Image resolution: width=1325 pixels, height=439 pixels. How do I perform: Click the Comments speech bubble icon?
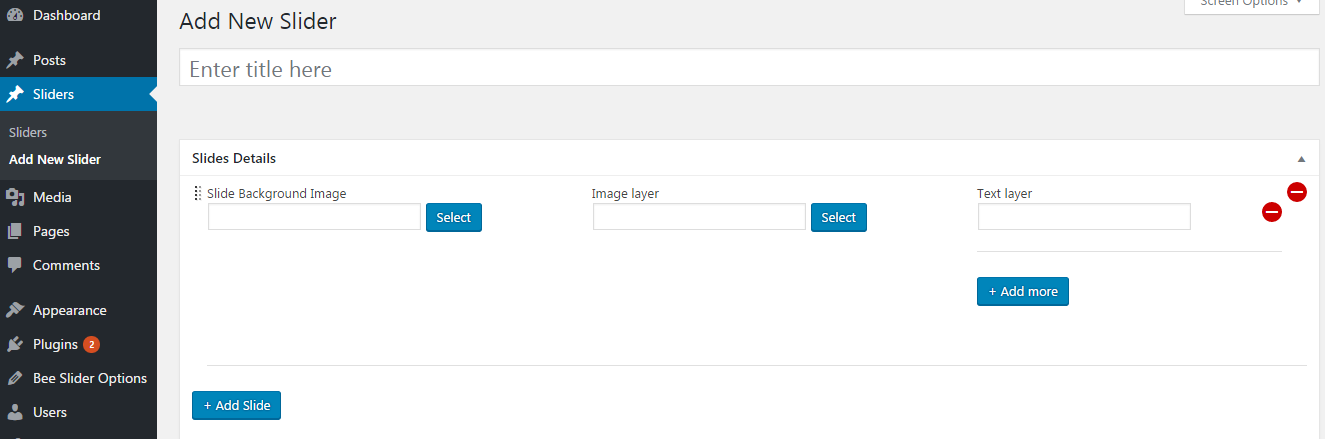(x=15, y=265)
